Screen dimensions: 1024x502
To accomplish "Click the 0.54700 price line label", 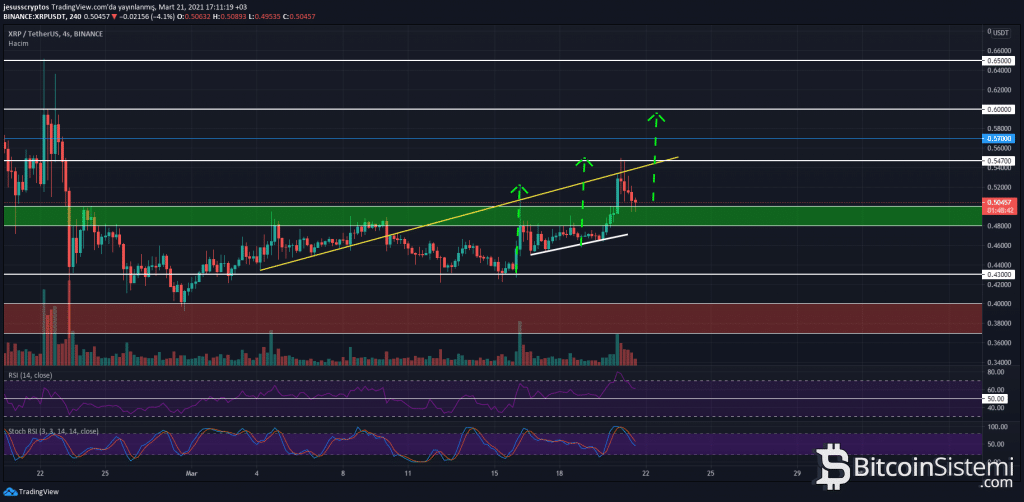I will [998, 161].
